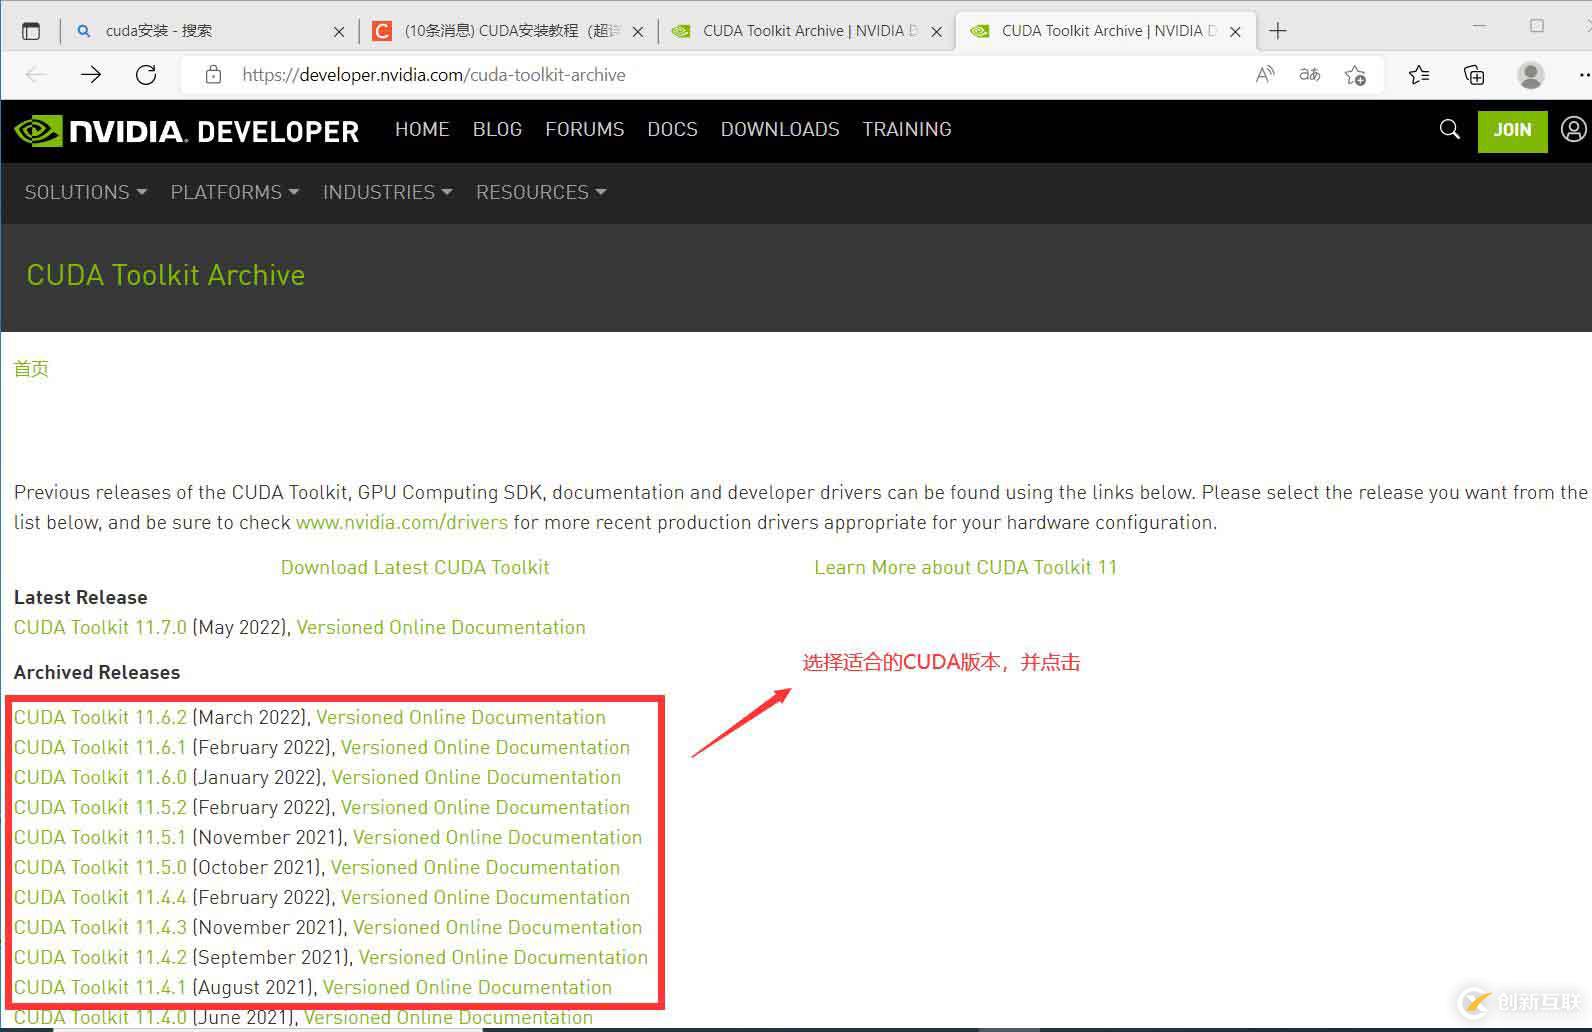Open Favorites list icon

coord(1419,74)
